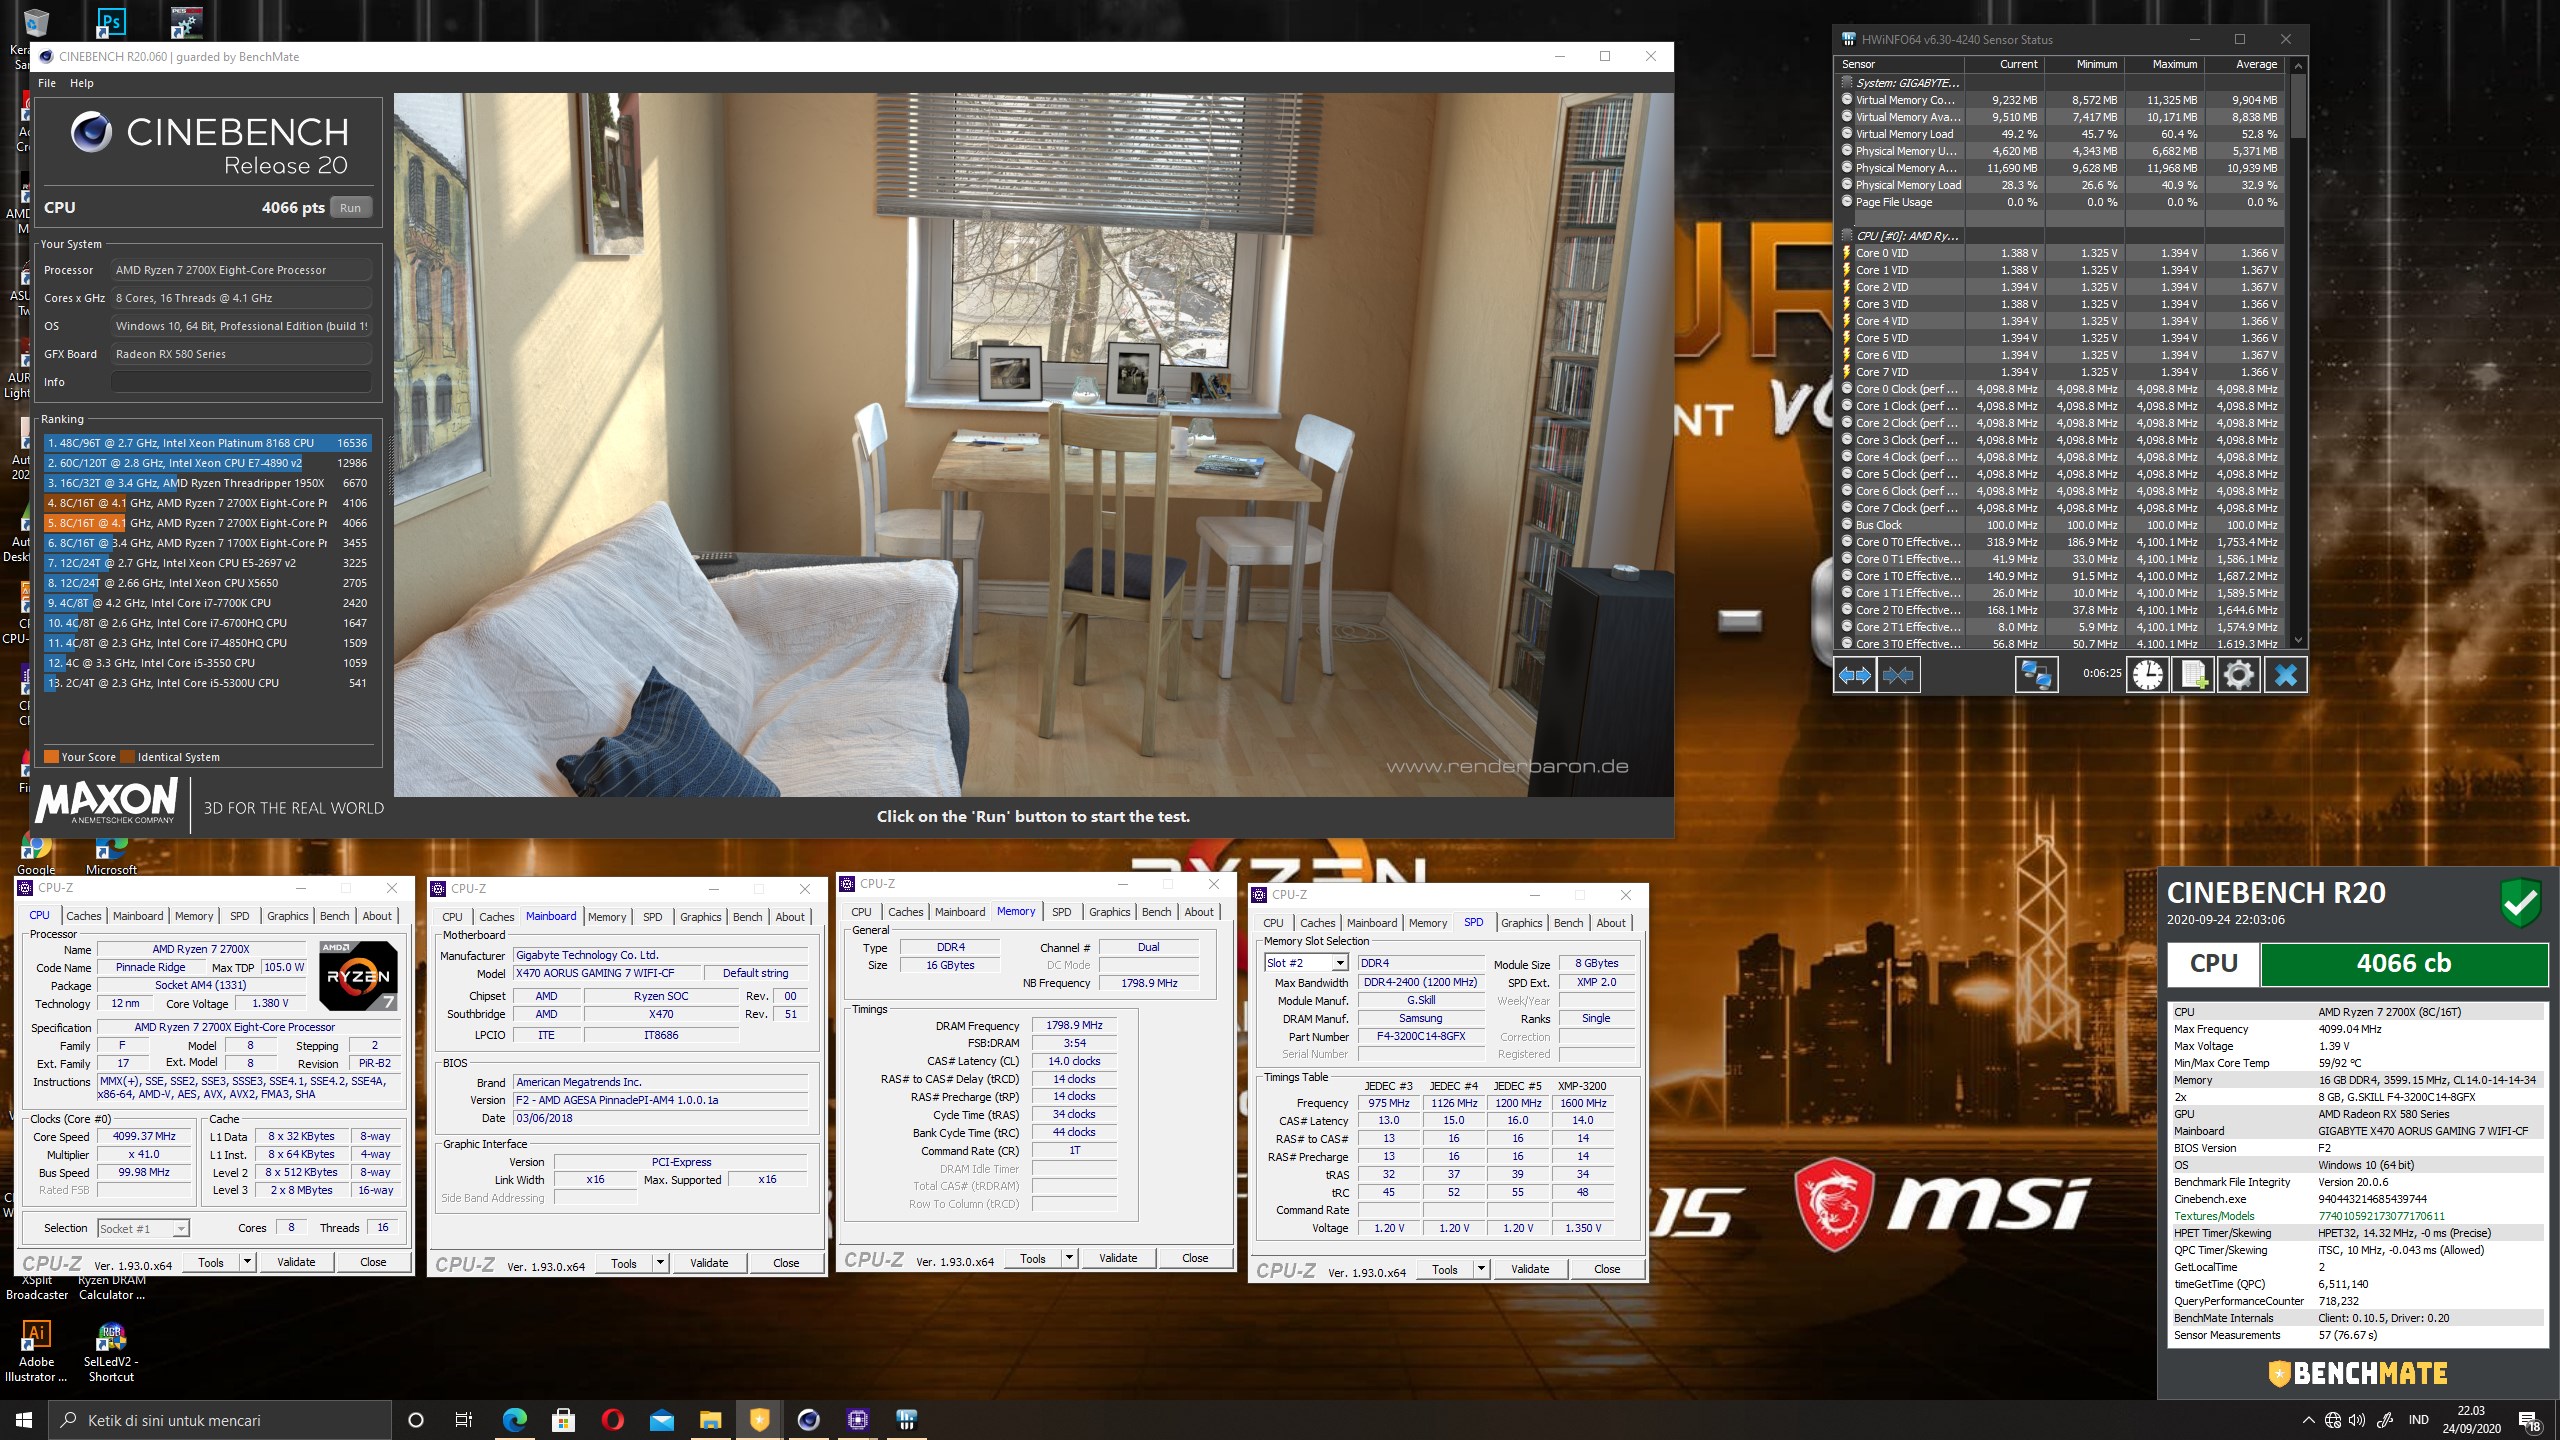Click Validate in CPU-Z CPU window
Screen dimensions: 2560x1440
[x=296, y=1262]
